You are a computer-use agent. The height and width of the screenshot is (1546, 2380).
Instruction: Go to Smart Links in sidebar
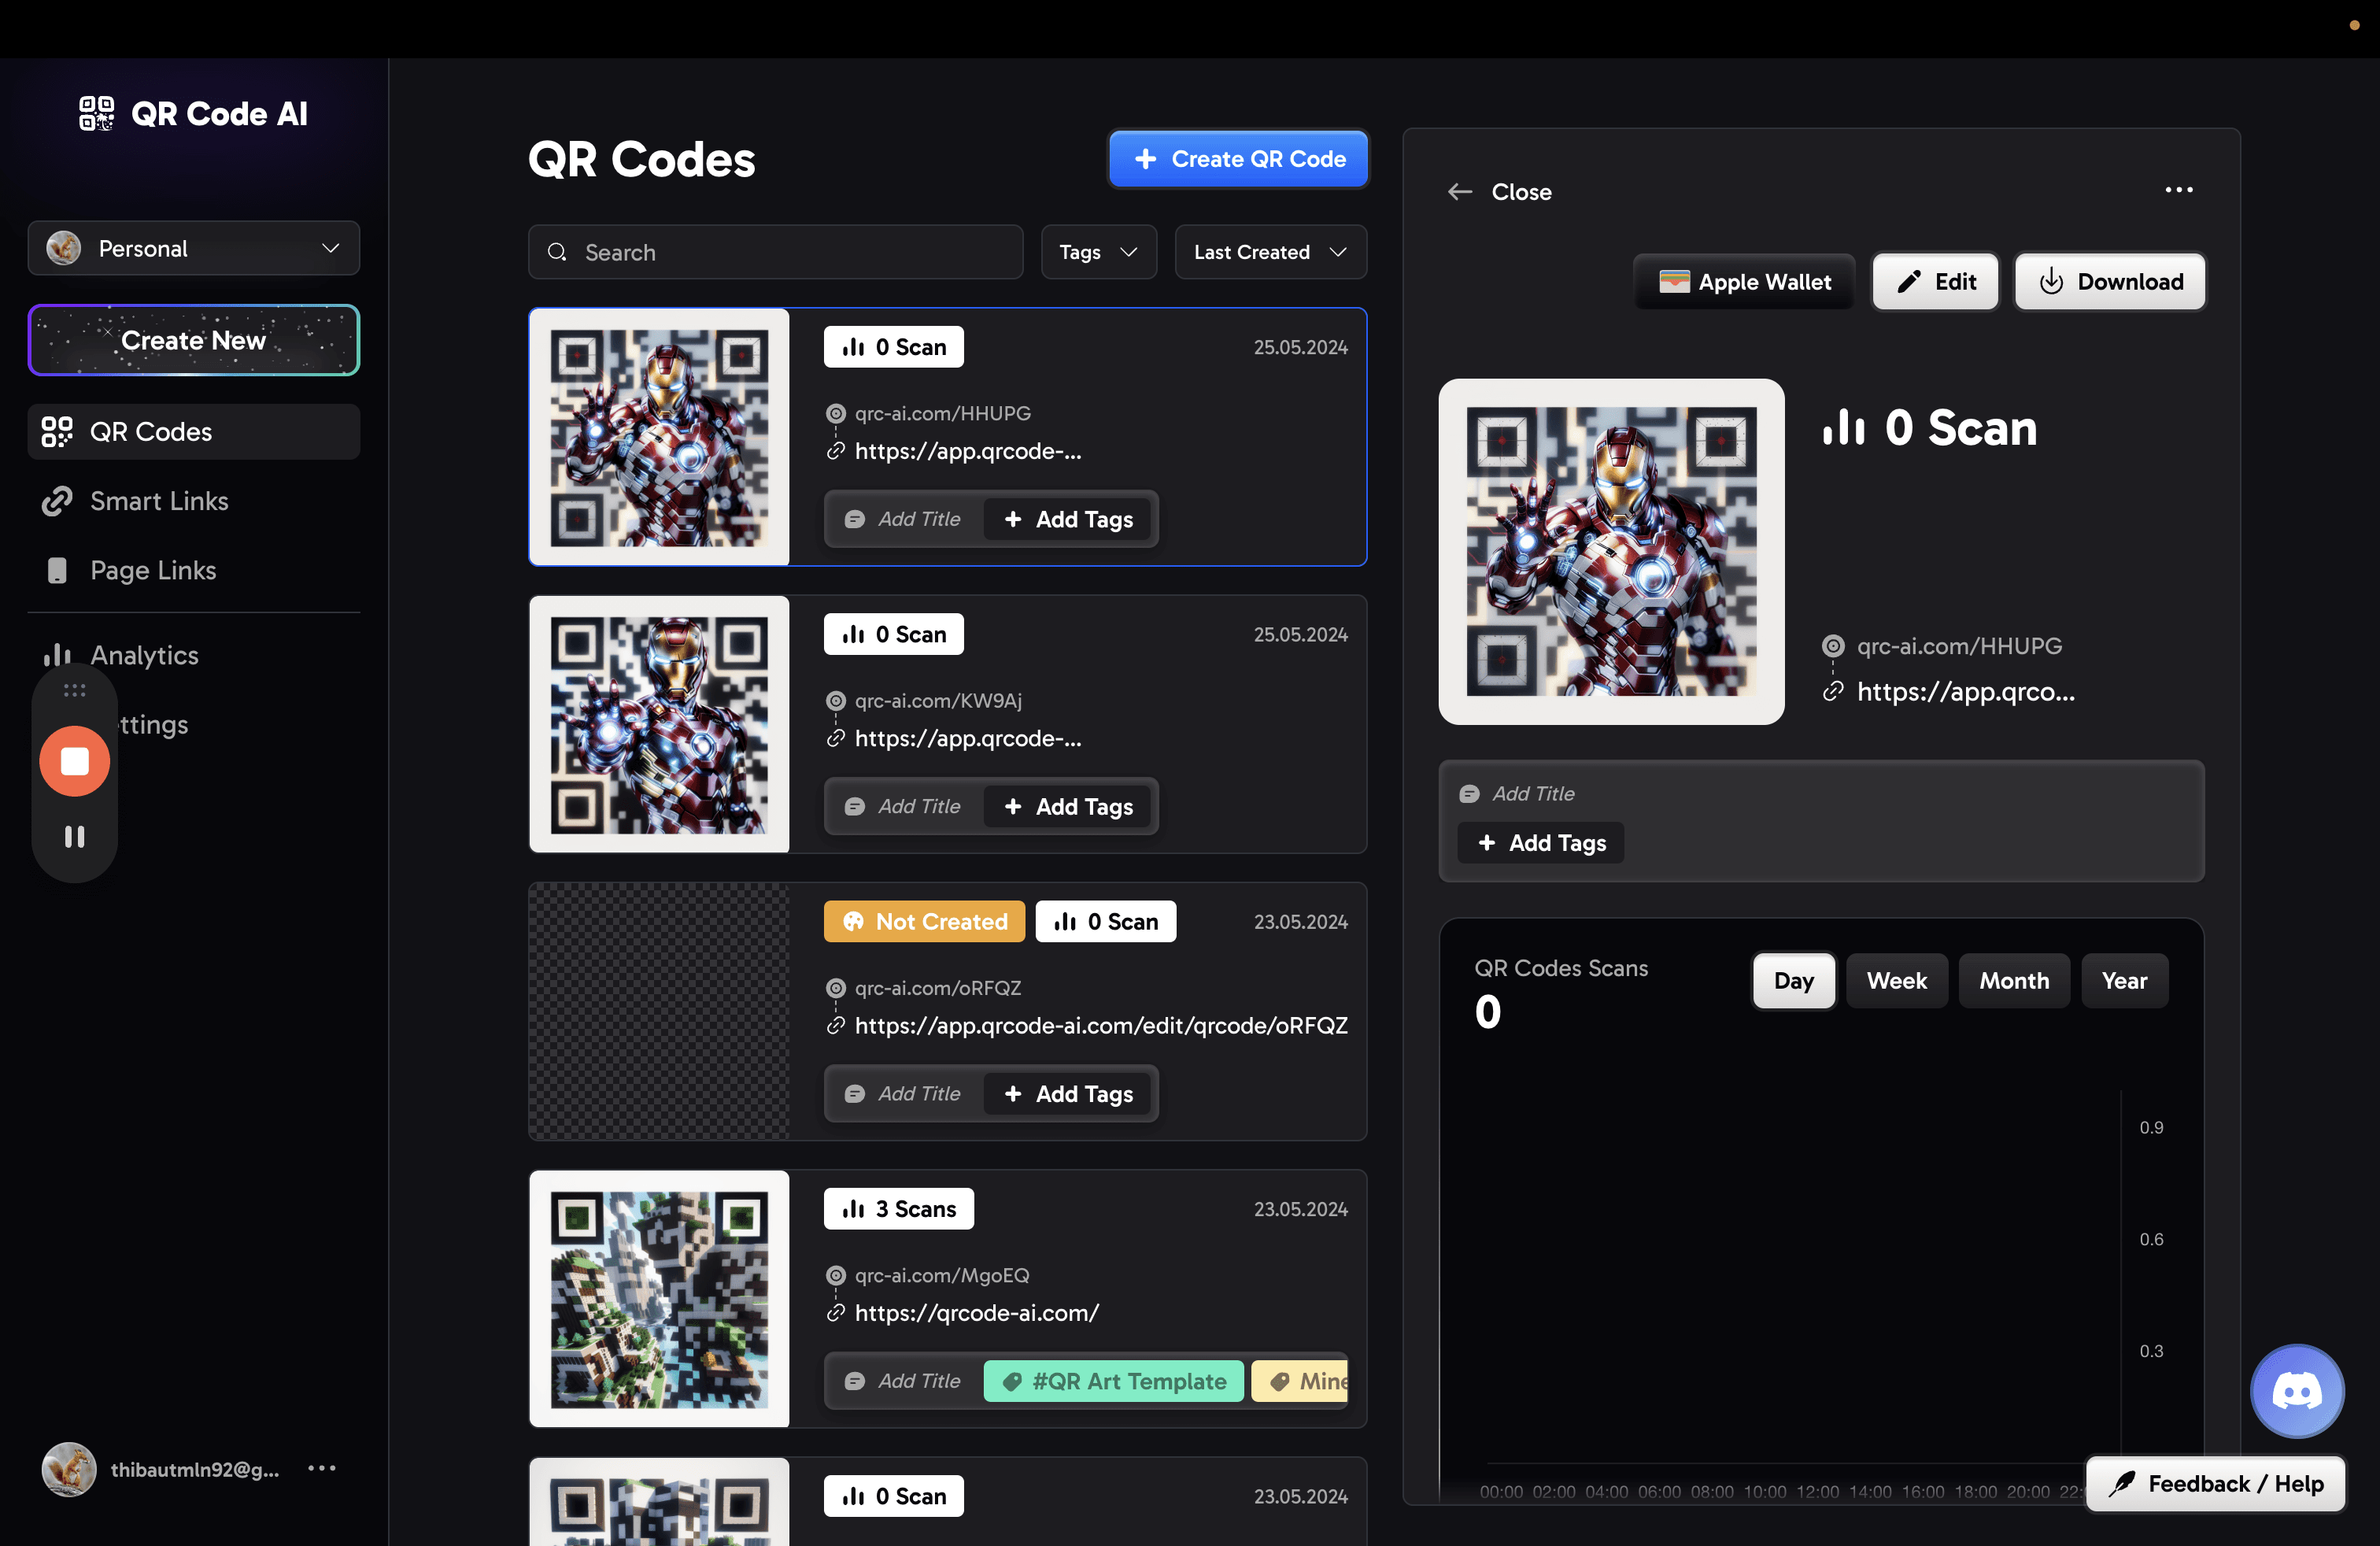[194, 500]
